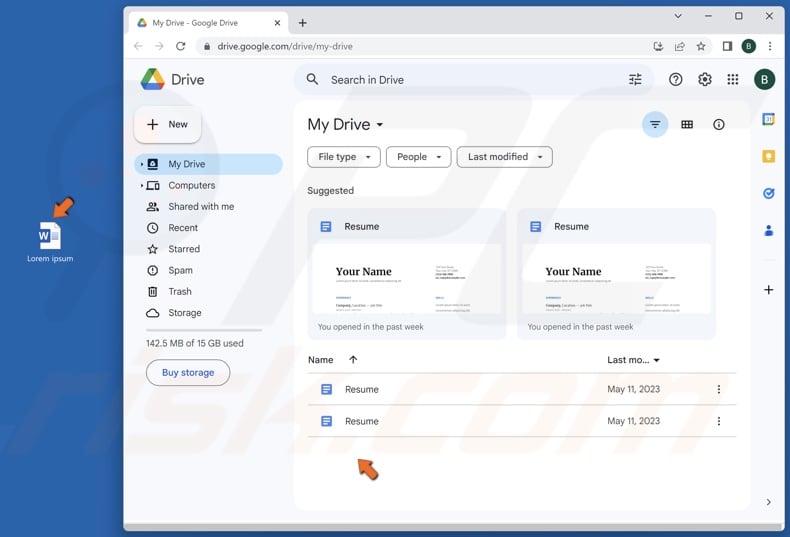
Task: Open Starred items in sidebar
Action: click(184, 249)
